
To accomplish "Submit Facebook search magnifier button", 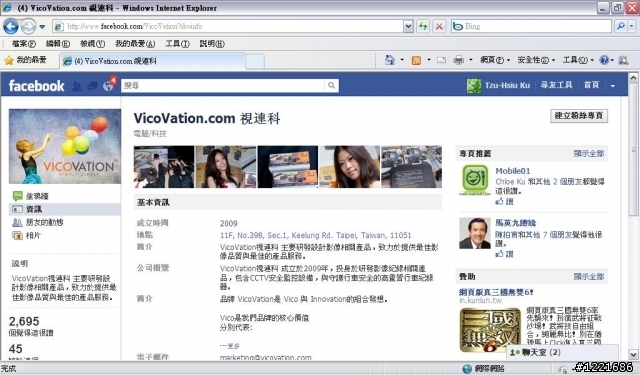I will pos(331,85).
